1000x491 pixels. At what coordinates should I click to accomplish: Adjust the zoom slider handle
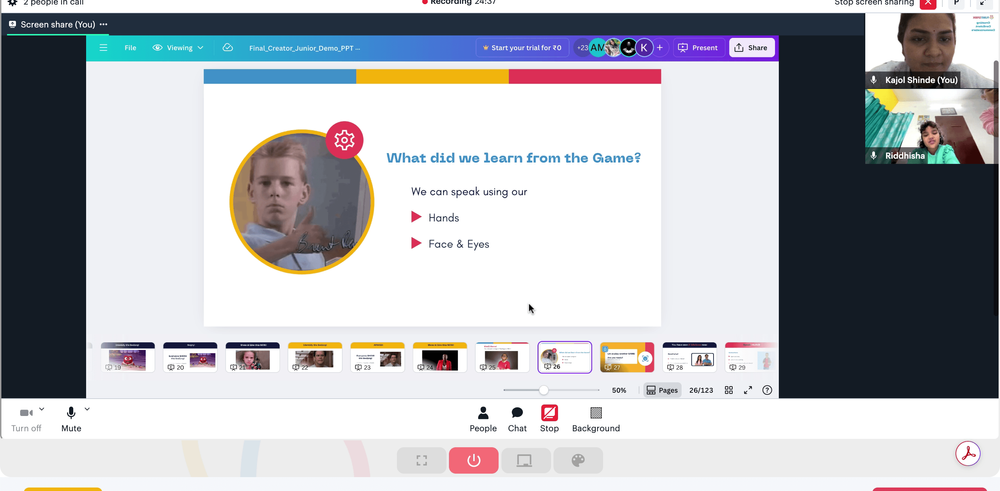[x=543, y=390]
